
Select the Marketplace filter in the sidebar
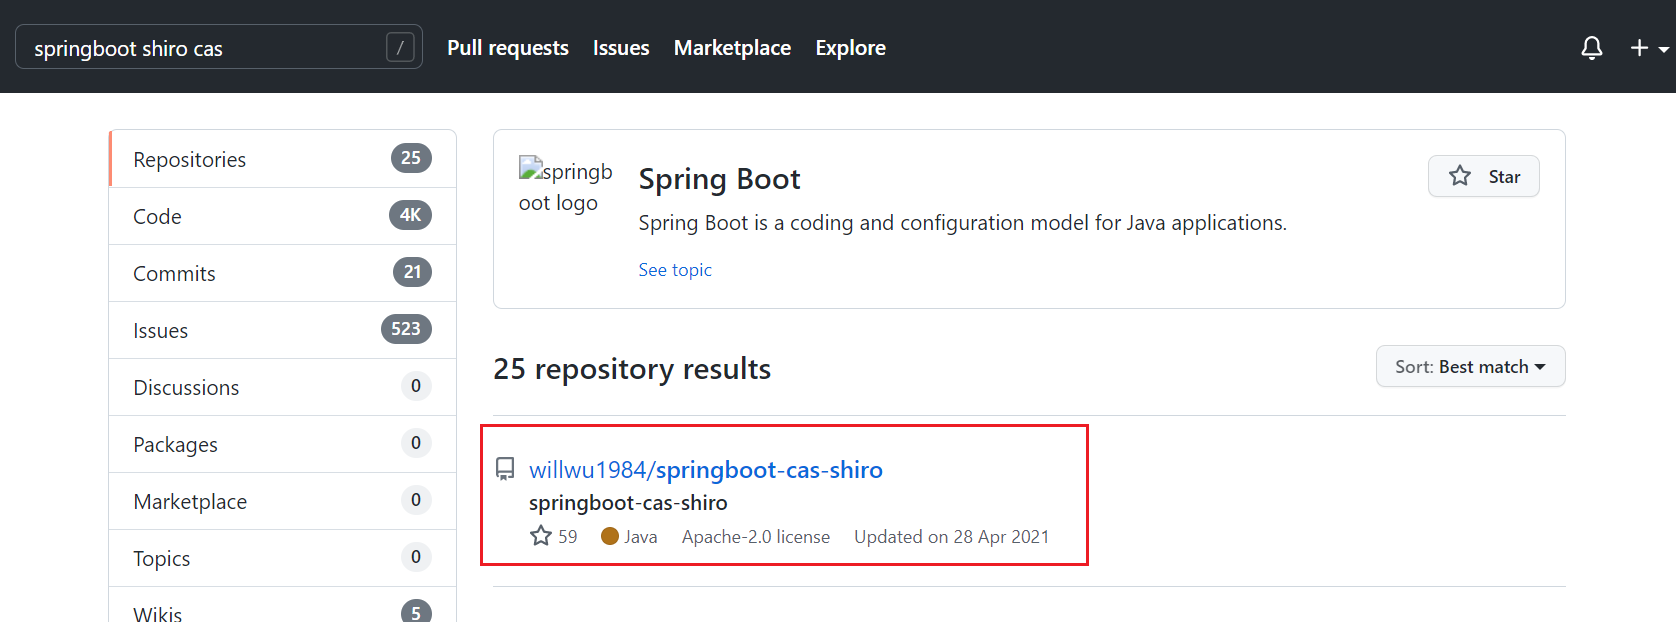(283, 501)
